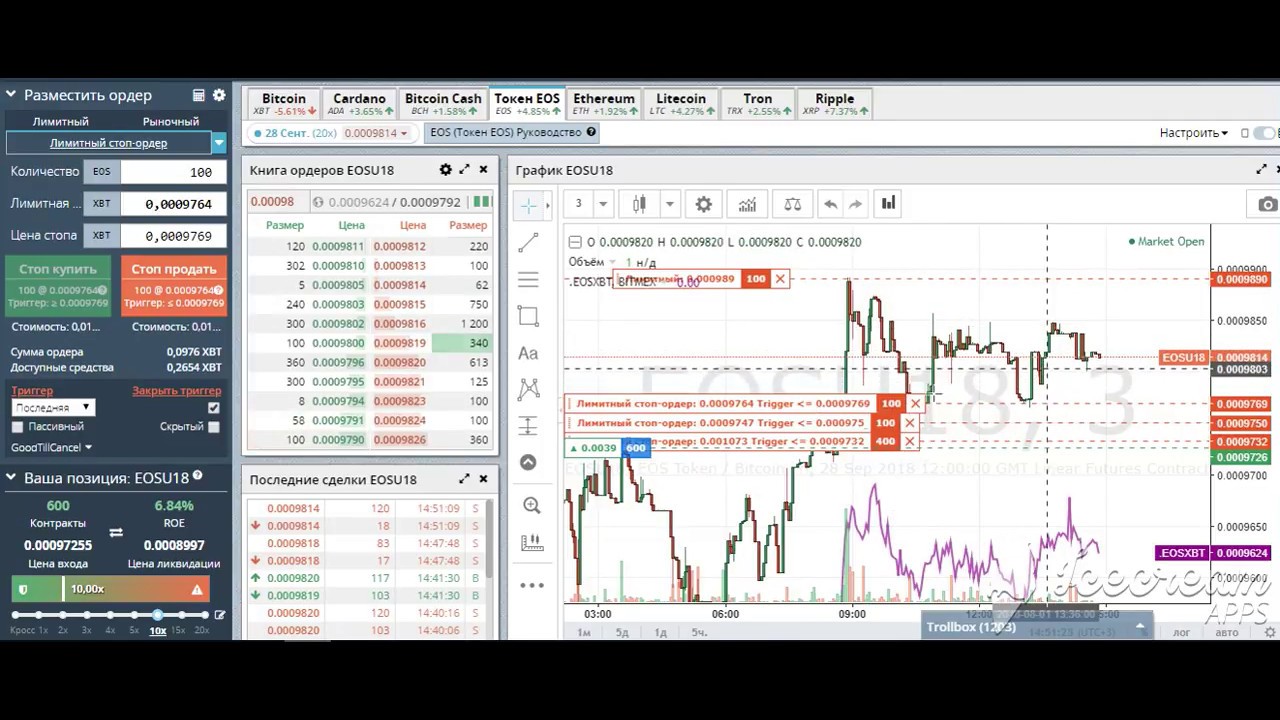
Task: Select the Лимитный order tab
Action: pyautogui.click(x=60, y=121)
